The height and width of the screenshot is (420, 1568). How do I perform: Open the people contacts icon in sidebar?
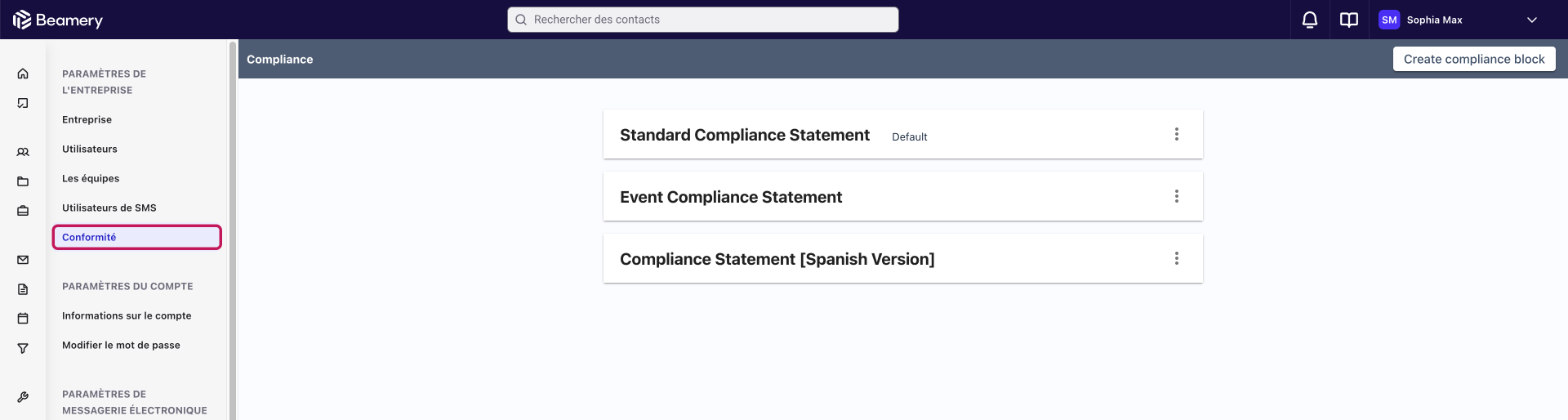pos(23,152)
